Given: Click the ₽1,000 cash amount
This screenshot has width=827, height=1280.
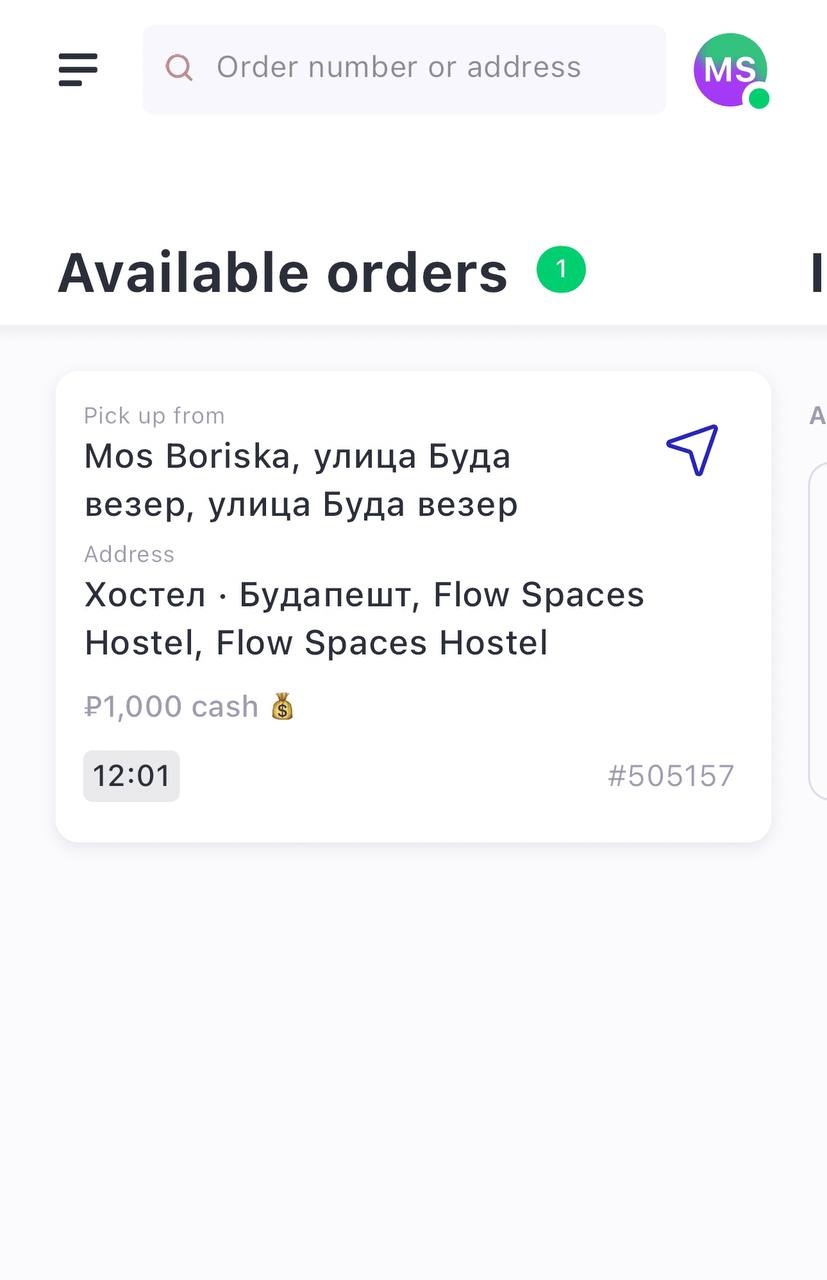Looking at the screenshot, I should coord(172,707).
